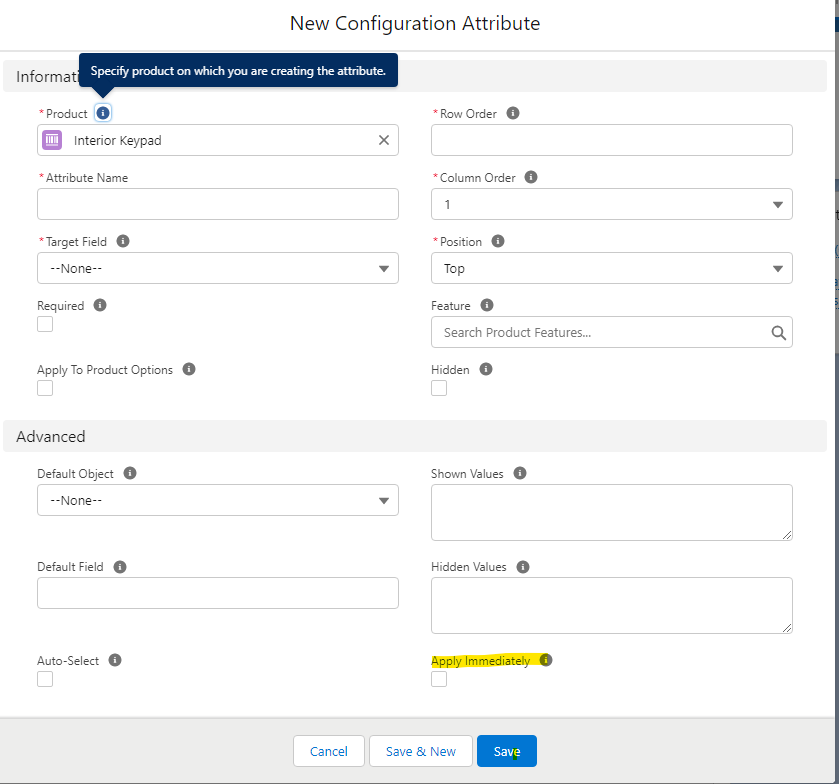Open the Target Field dropdown

click(x=217, y=268)
